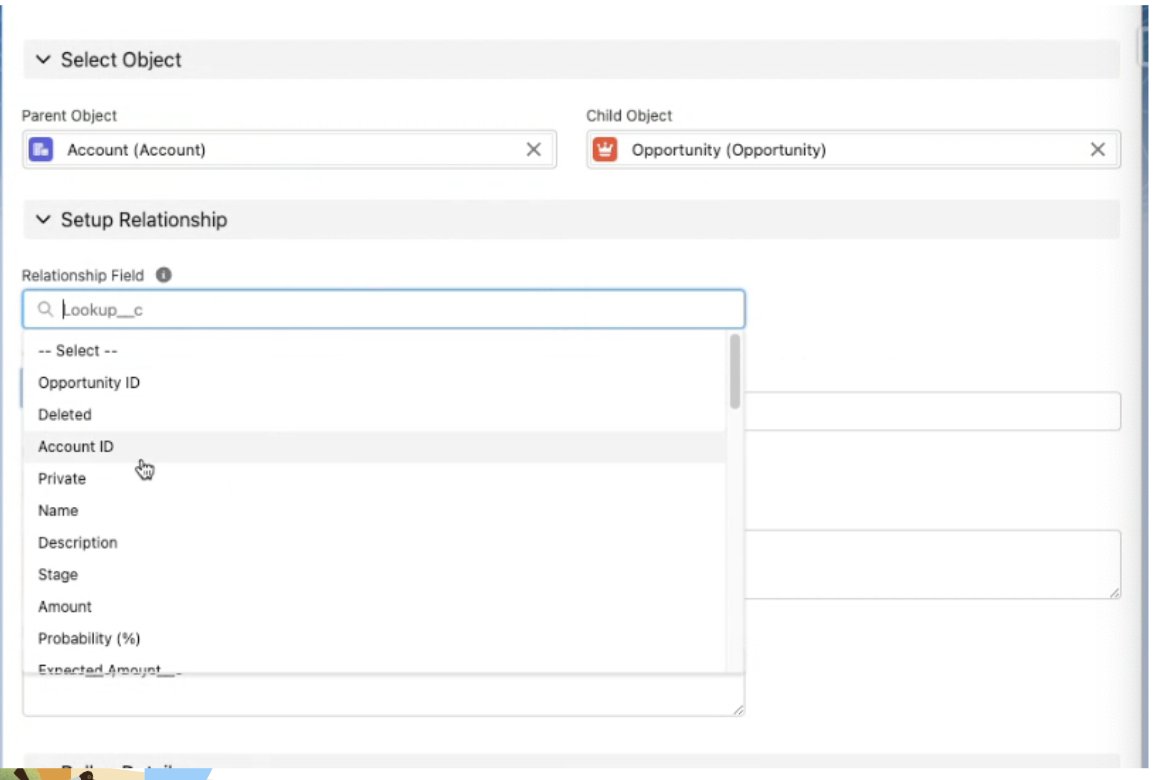Click the 'Select Object' section header
The width and height of the screenshot is (1162, 780).
coord(571,59)
